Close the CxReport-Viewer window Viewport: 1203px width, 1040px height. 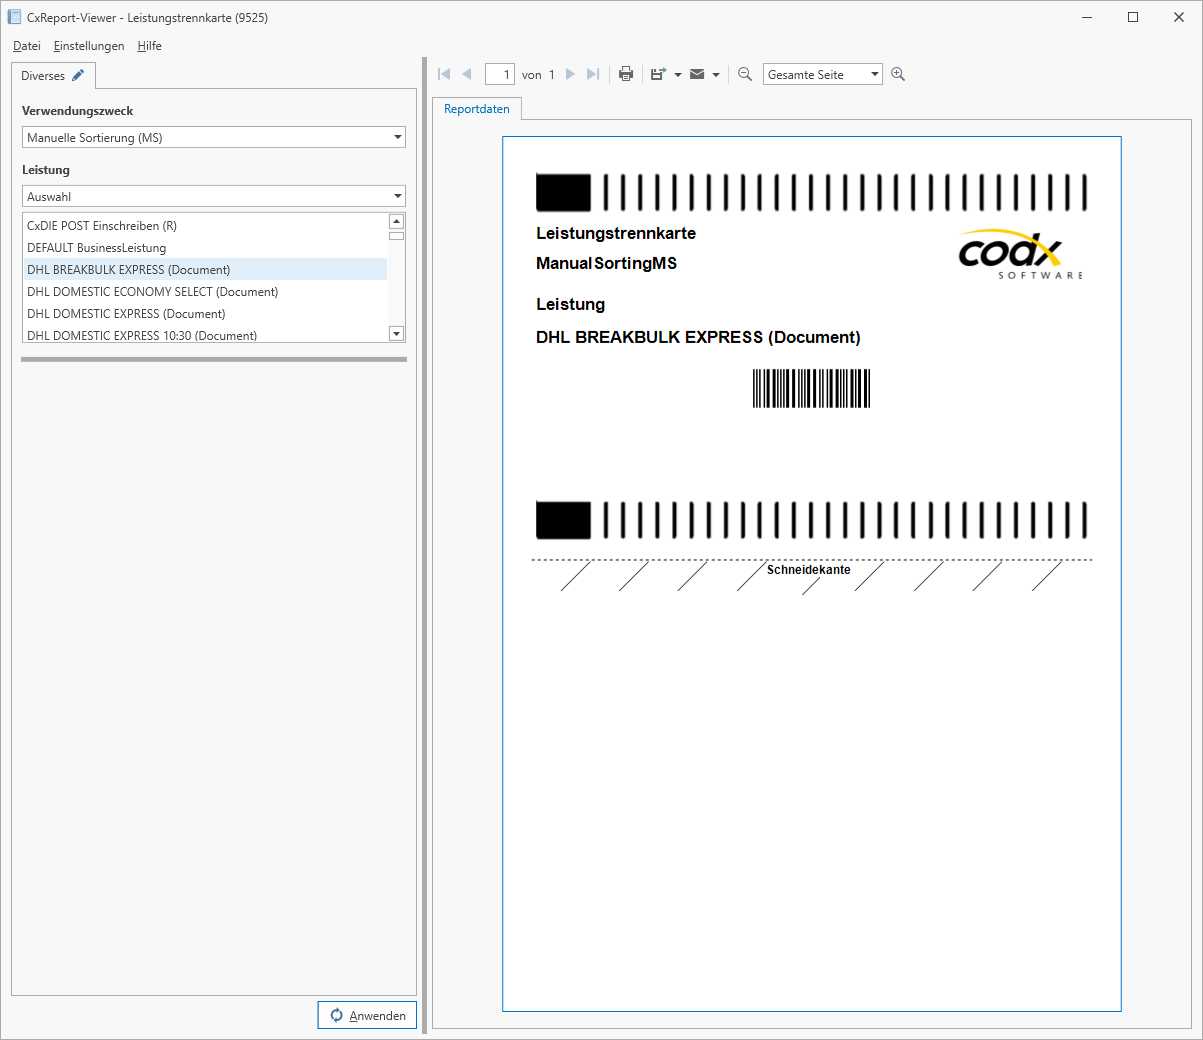[x=1179, y=17]
